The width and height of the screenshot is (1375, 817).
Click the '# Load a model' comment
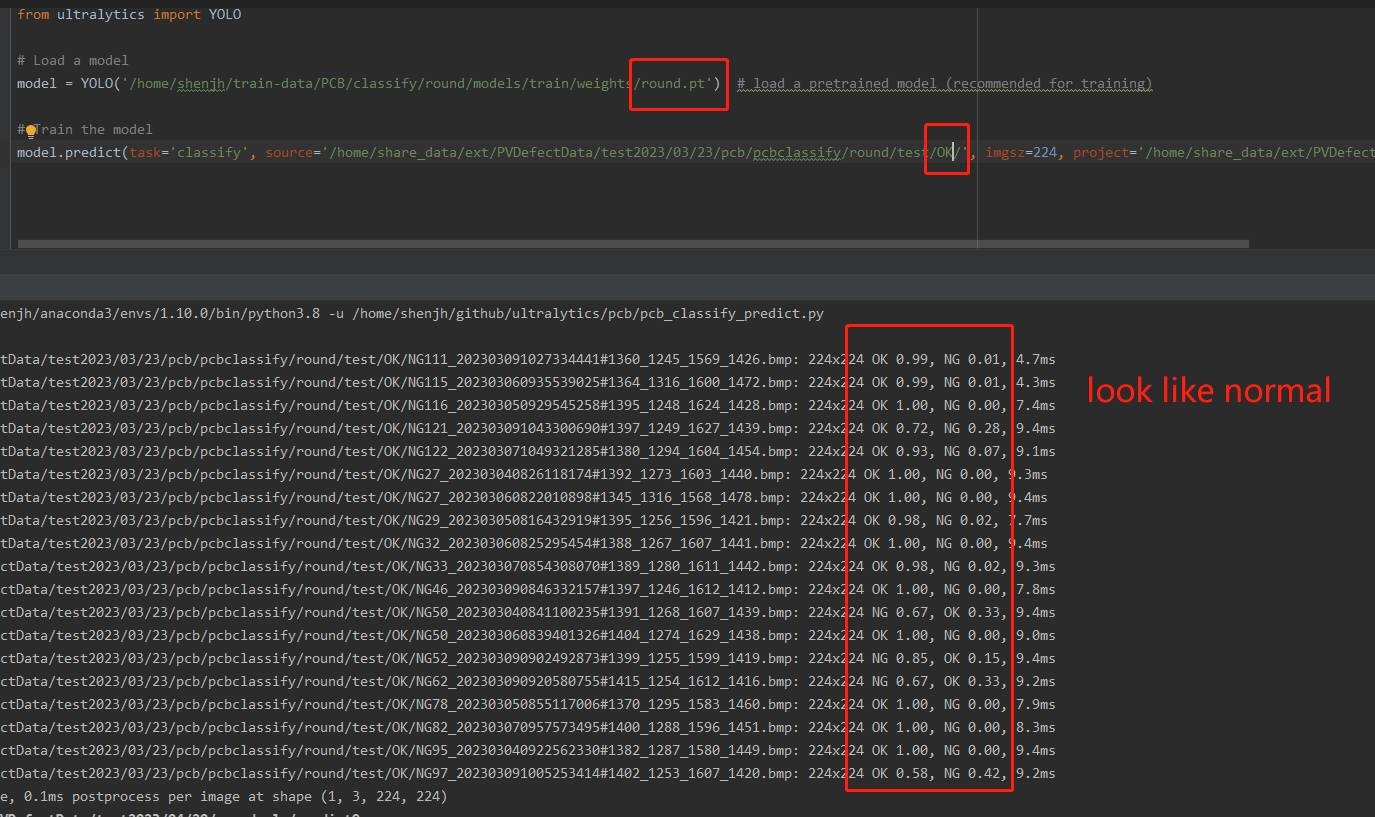tap(70, 60)
